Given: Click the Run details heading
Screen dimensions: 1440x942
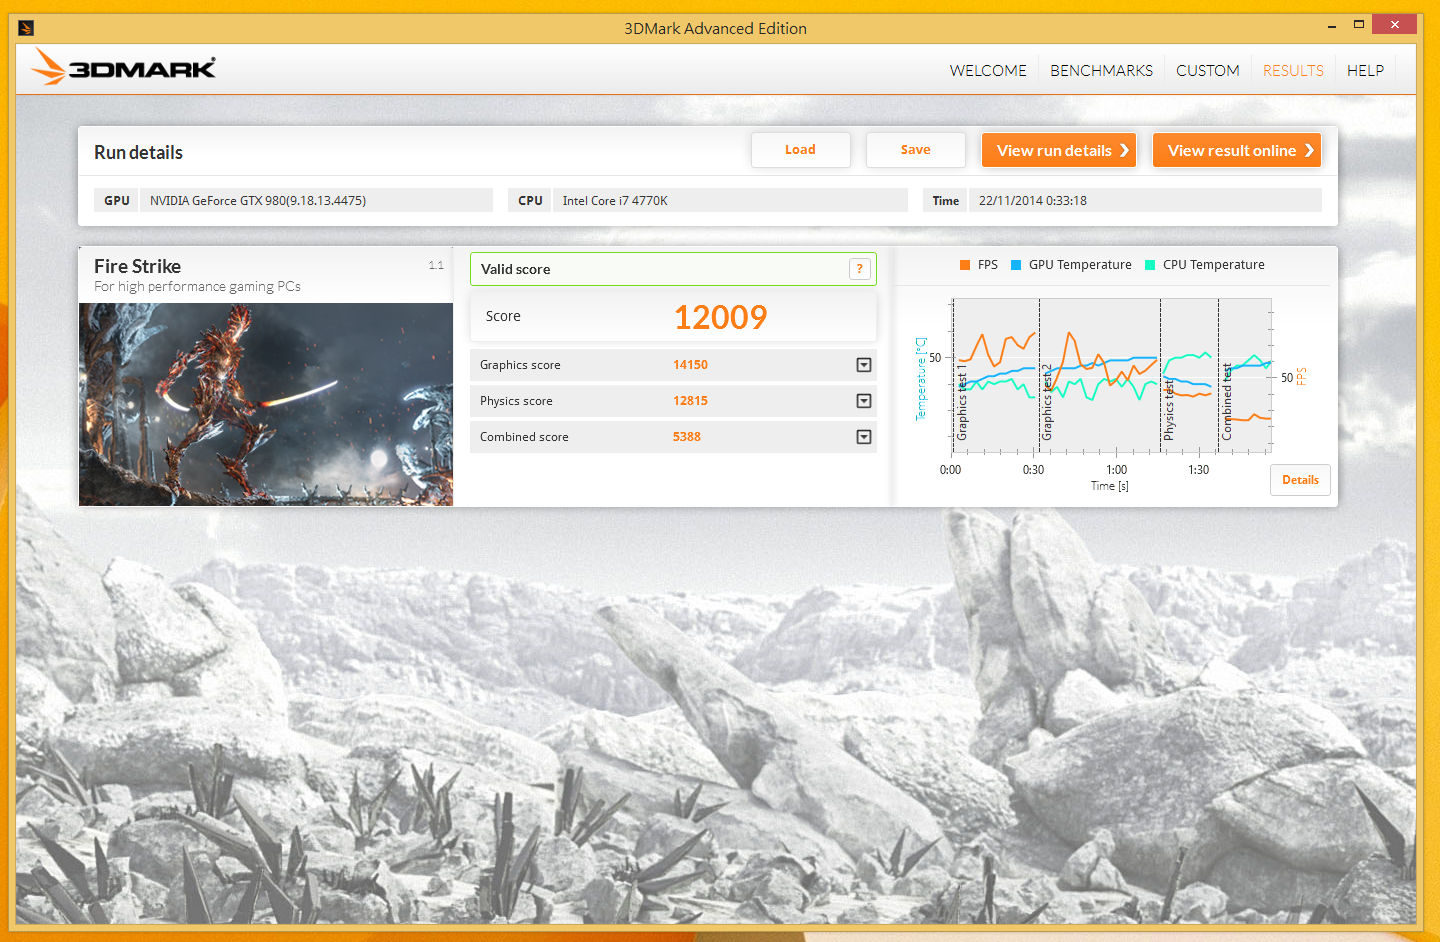Looking at the screenshot, I should 138,152.
